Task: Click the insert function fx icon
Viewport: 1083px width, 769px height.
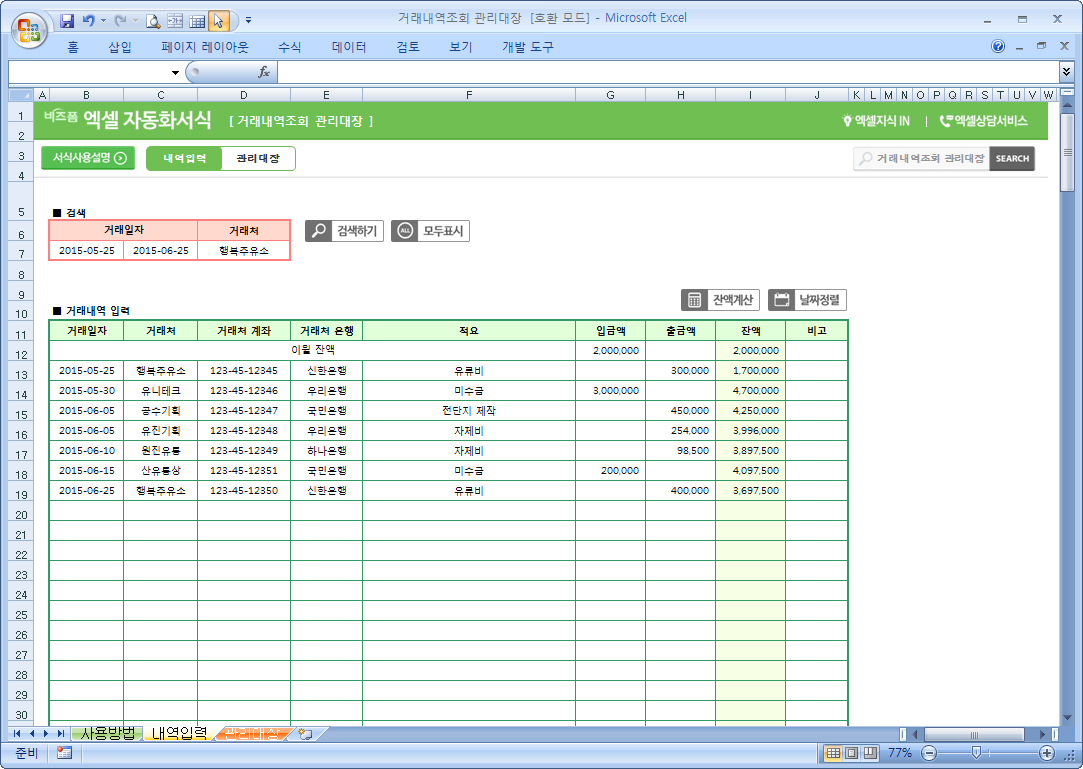Action: click(x=264, y=72)
